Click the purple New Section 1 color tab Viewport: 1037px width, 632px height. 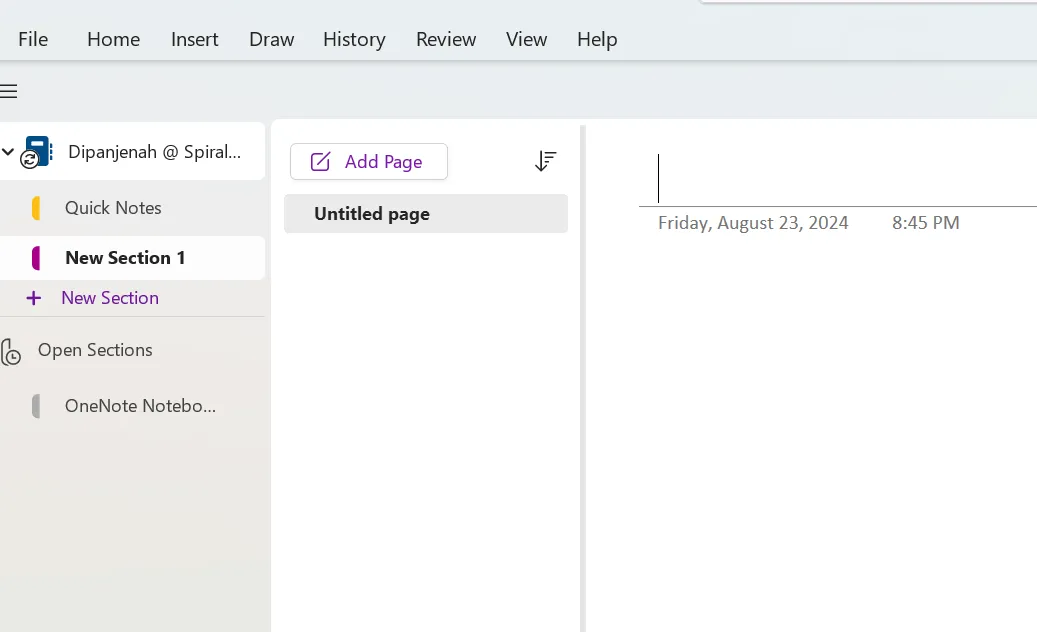[36, 258]
